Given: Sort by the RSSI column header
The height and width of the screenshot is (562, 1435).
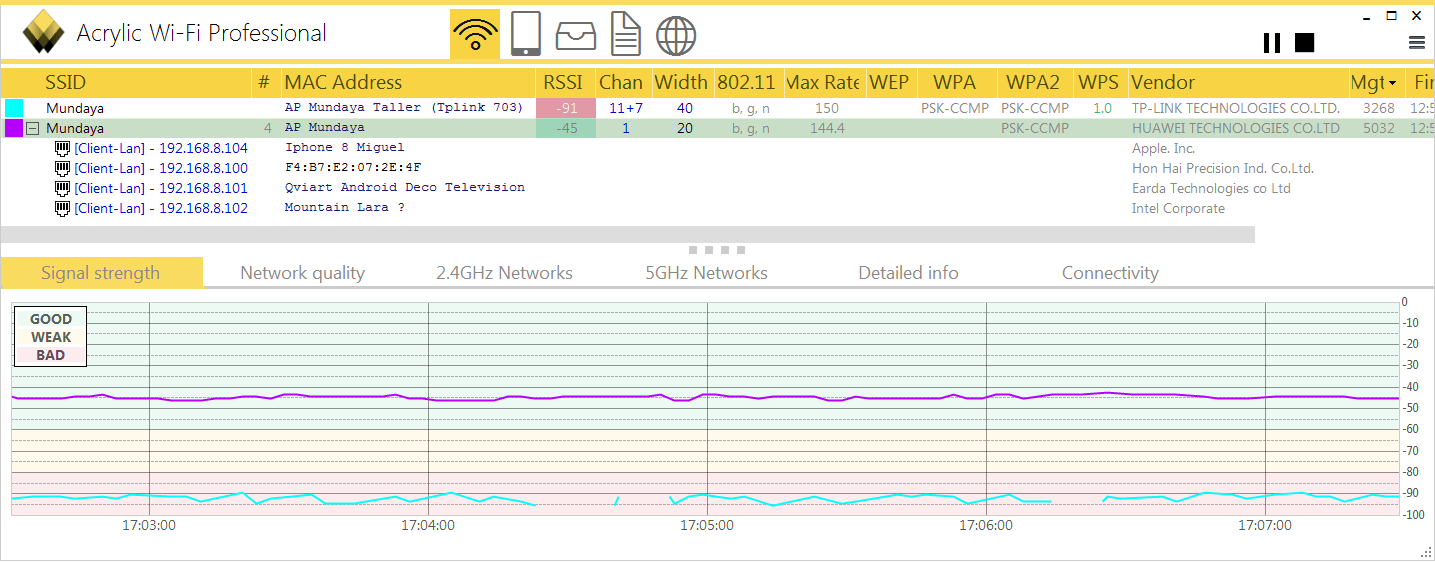Looking at the screenshot, I should point(563,83).
